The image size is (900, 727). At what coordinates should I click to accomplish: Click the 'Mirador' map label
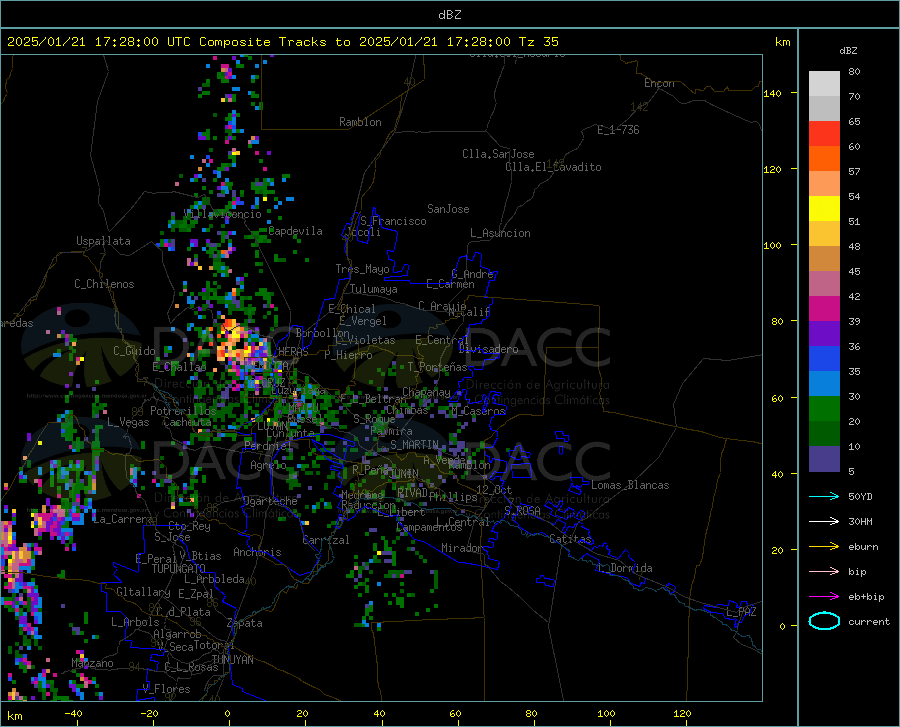click(461, 548)
